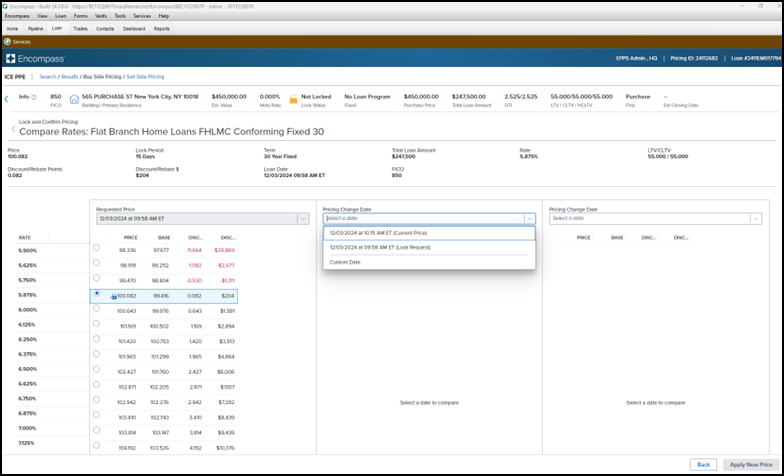This screenshot has width=784, height=476.
Task: Click the orange lock status icon
Action: [x=294, y=100]
